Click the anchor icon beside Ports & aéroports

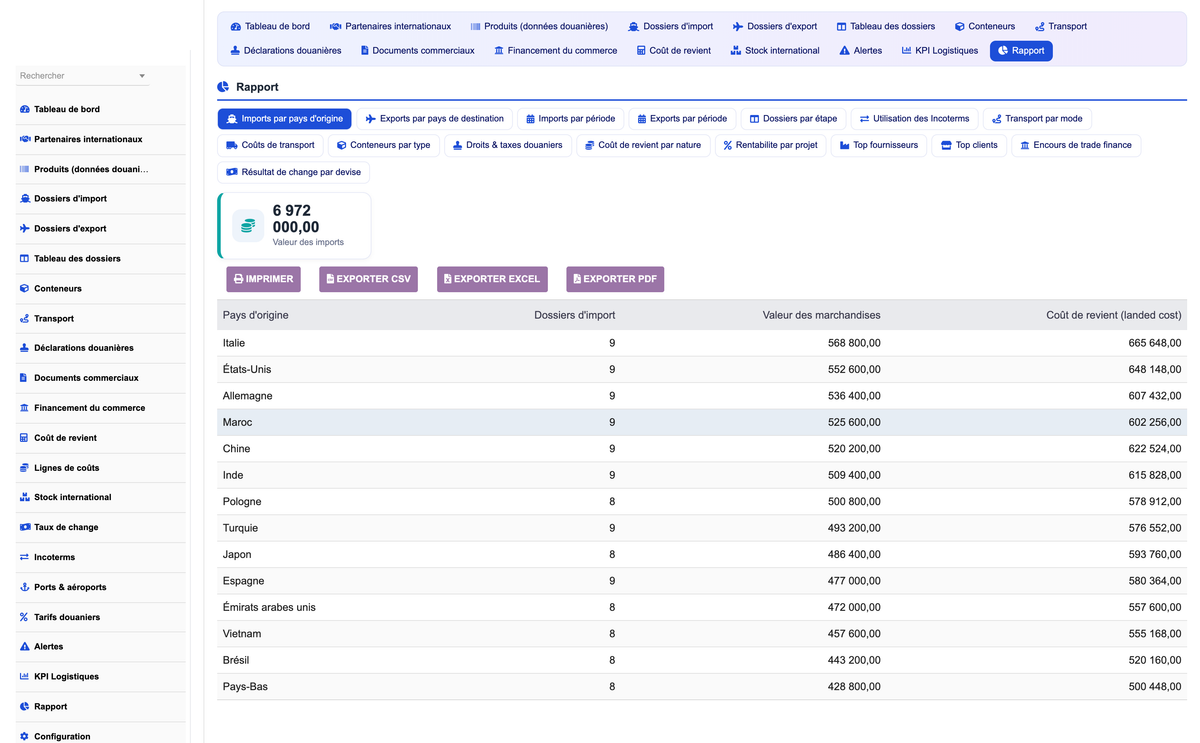tap(25, 587)
